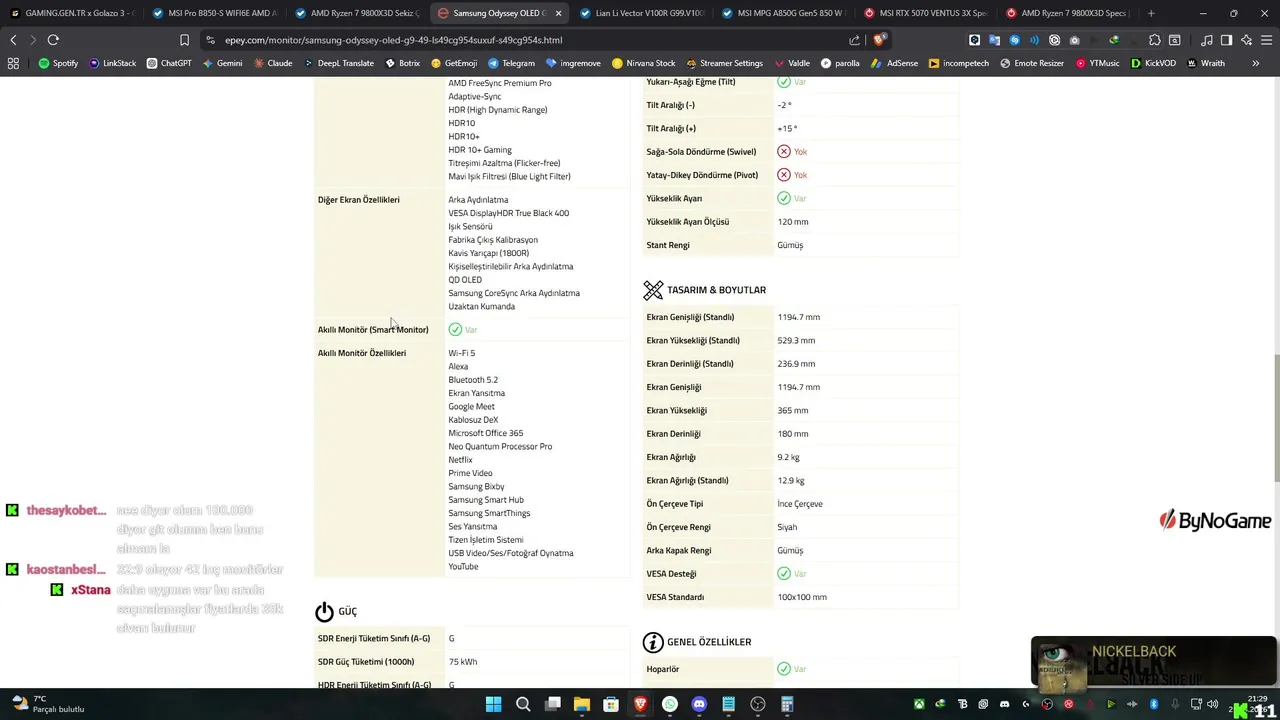Click the 'TASARIM & BOYUTLAR' section heading
The height and width of the screenshot is (720, 1280).
[716, 290]
